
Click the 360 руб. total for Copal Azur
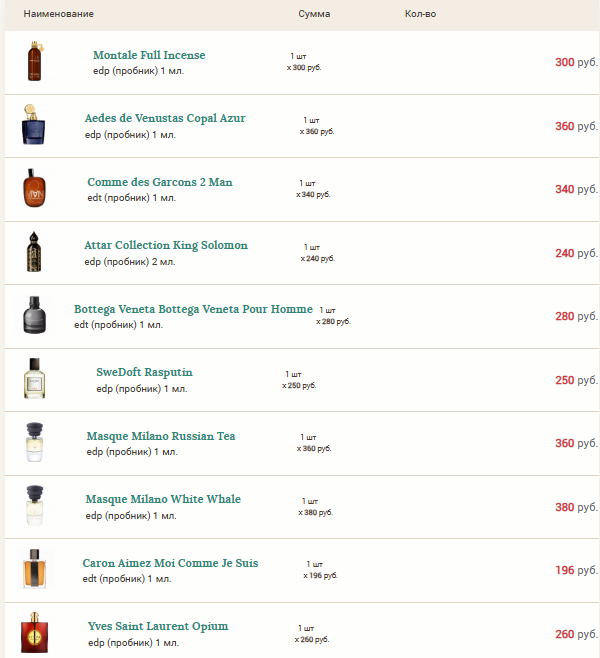pyautogui.click(x=577, y=126)
